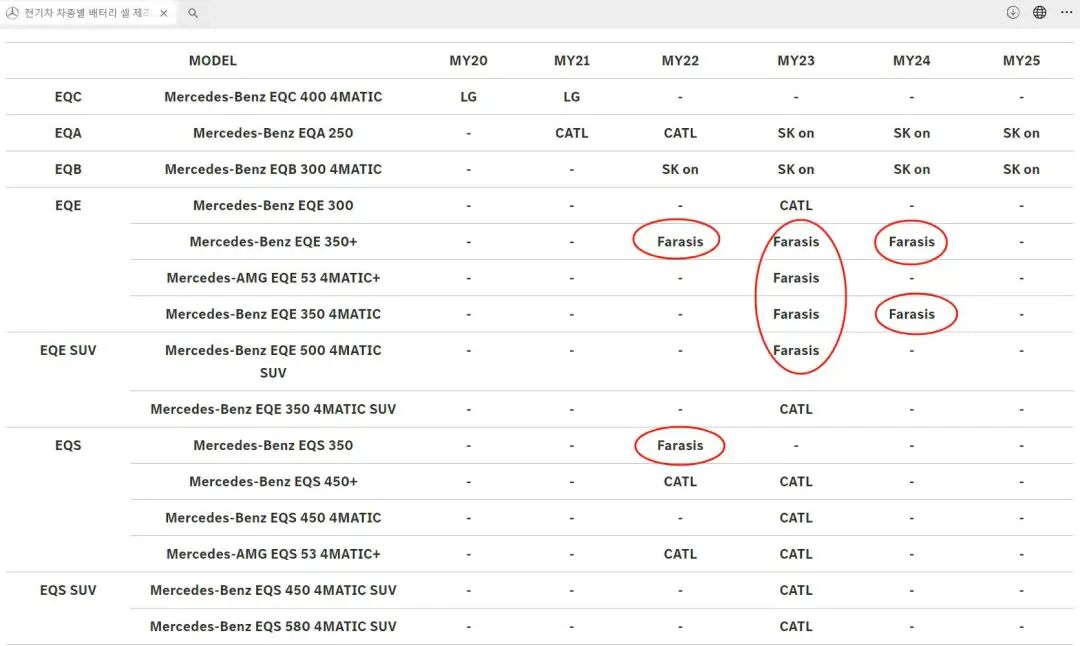This screenshot has width=1080, height=646.
Task: Click CATL cell in EQS 450+ MY22
Action: click(x=680, y=481)
